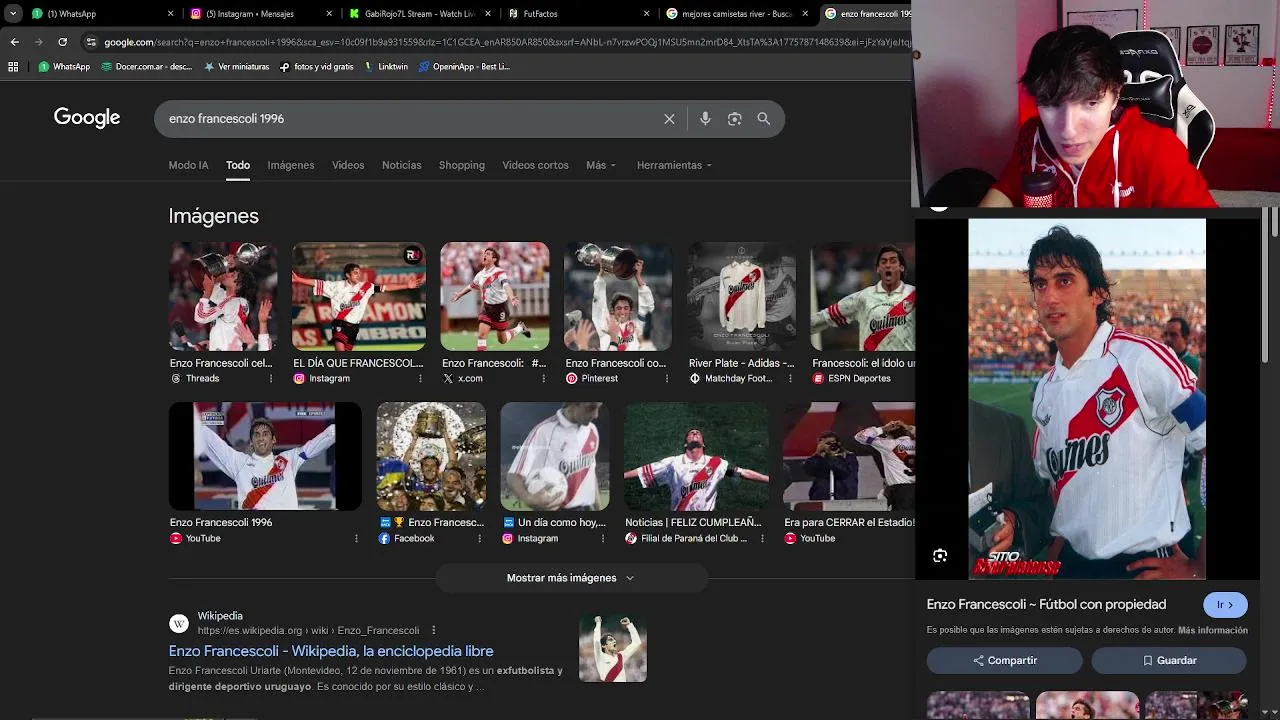
Task: Reload the page with refresh icon
Action: pos(62,42)
